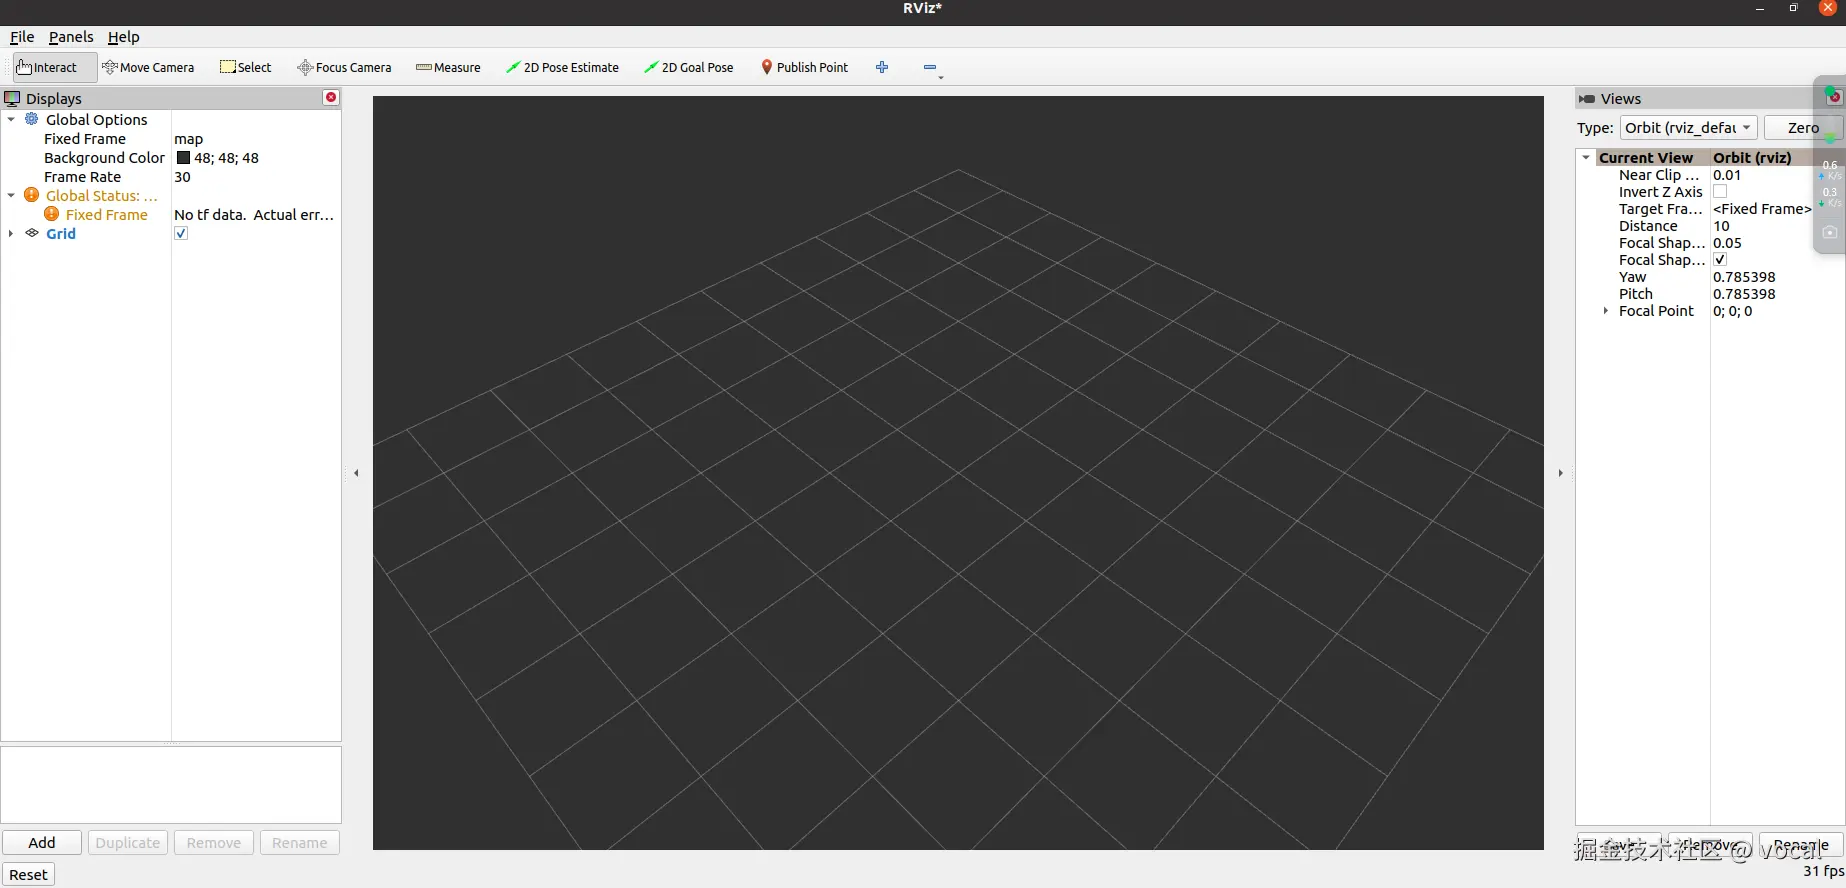The image size is (1846, 888).
Task: Open the Background Color swatch
Action: (x=183, y=157)
